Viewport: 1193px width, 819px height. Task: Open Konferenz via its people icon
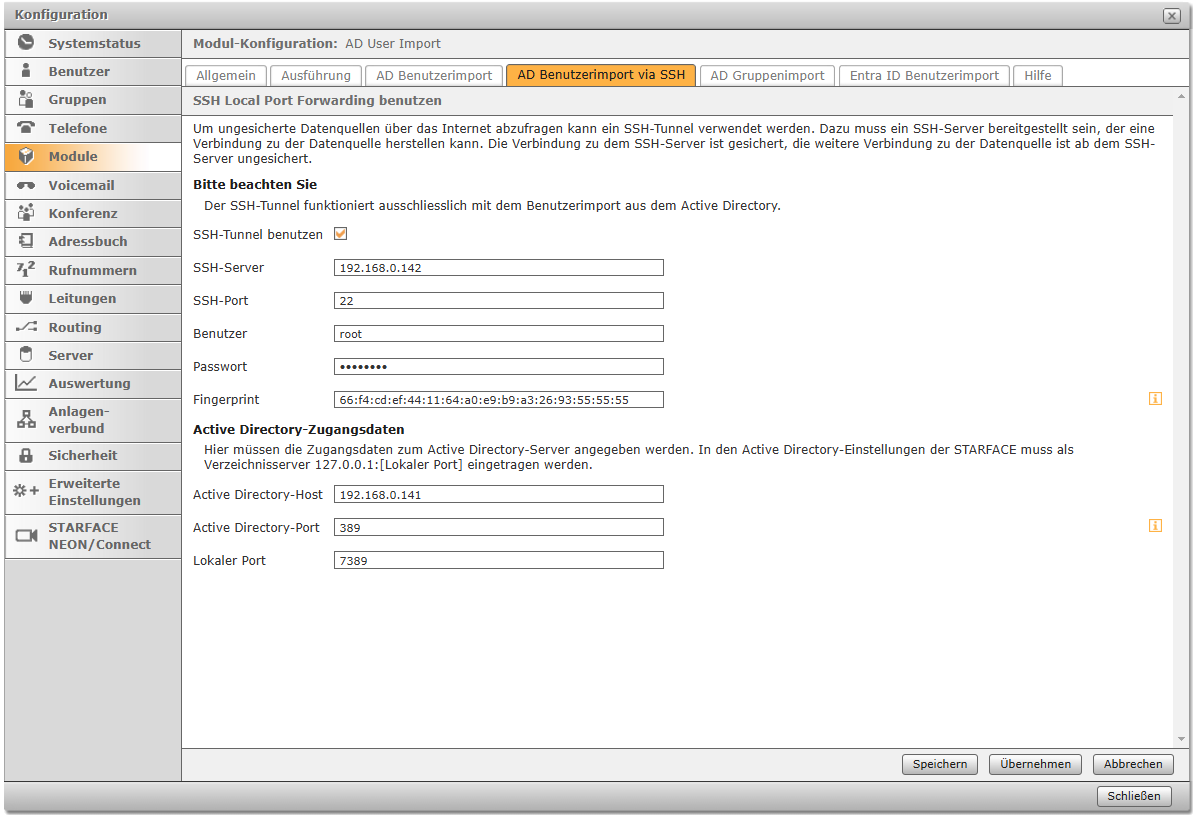point(26,213)
